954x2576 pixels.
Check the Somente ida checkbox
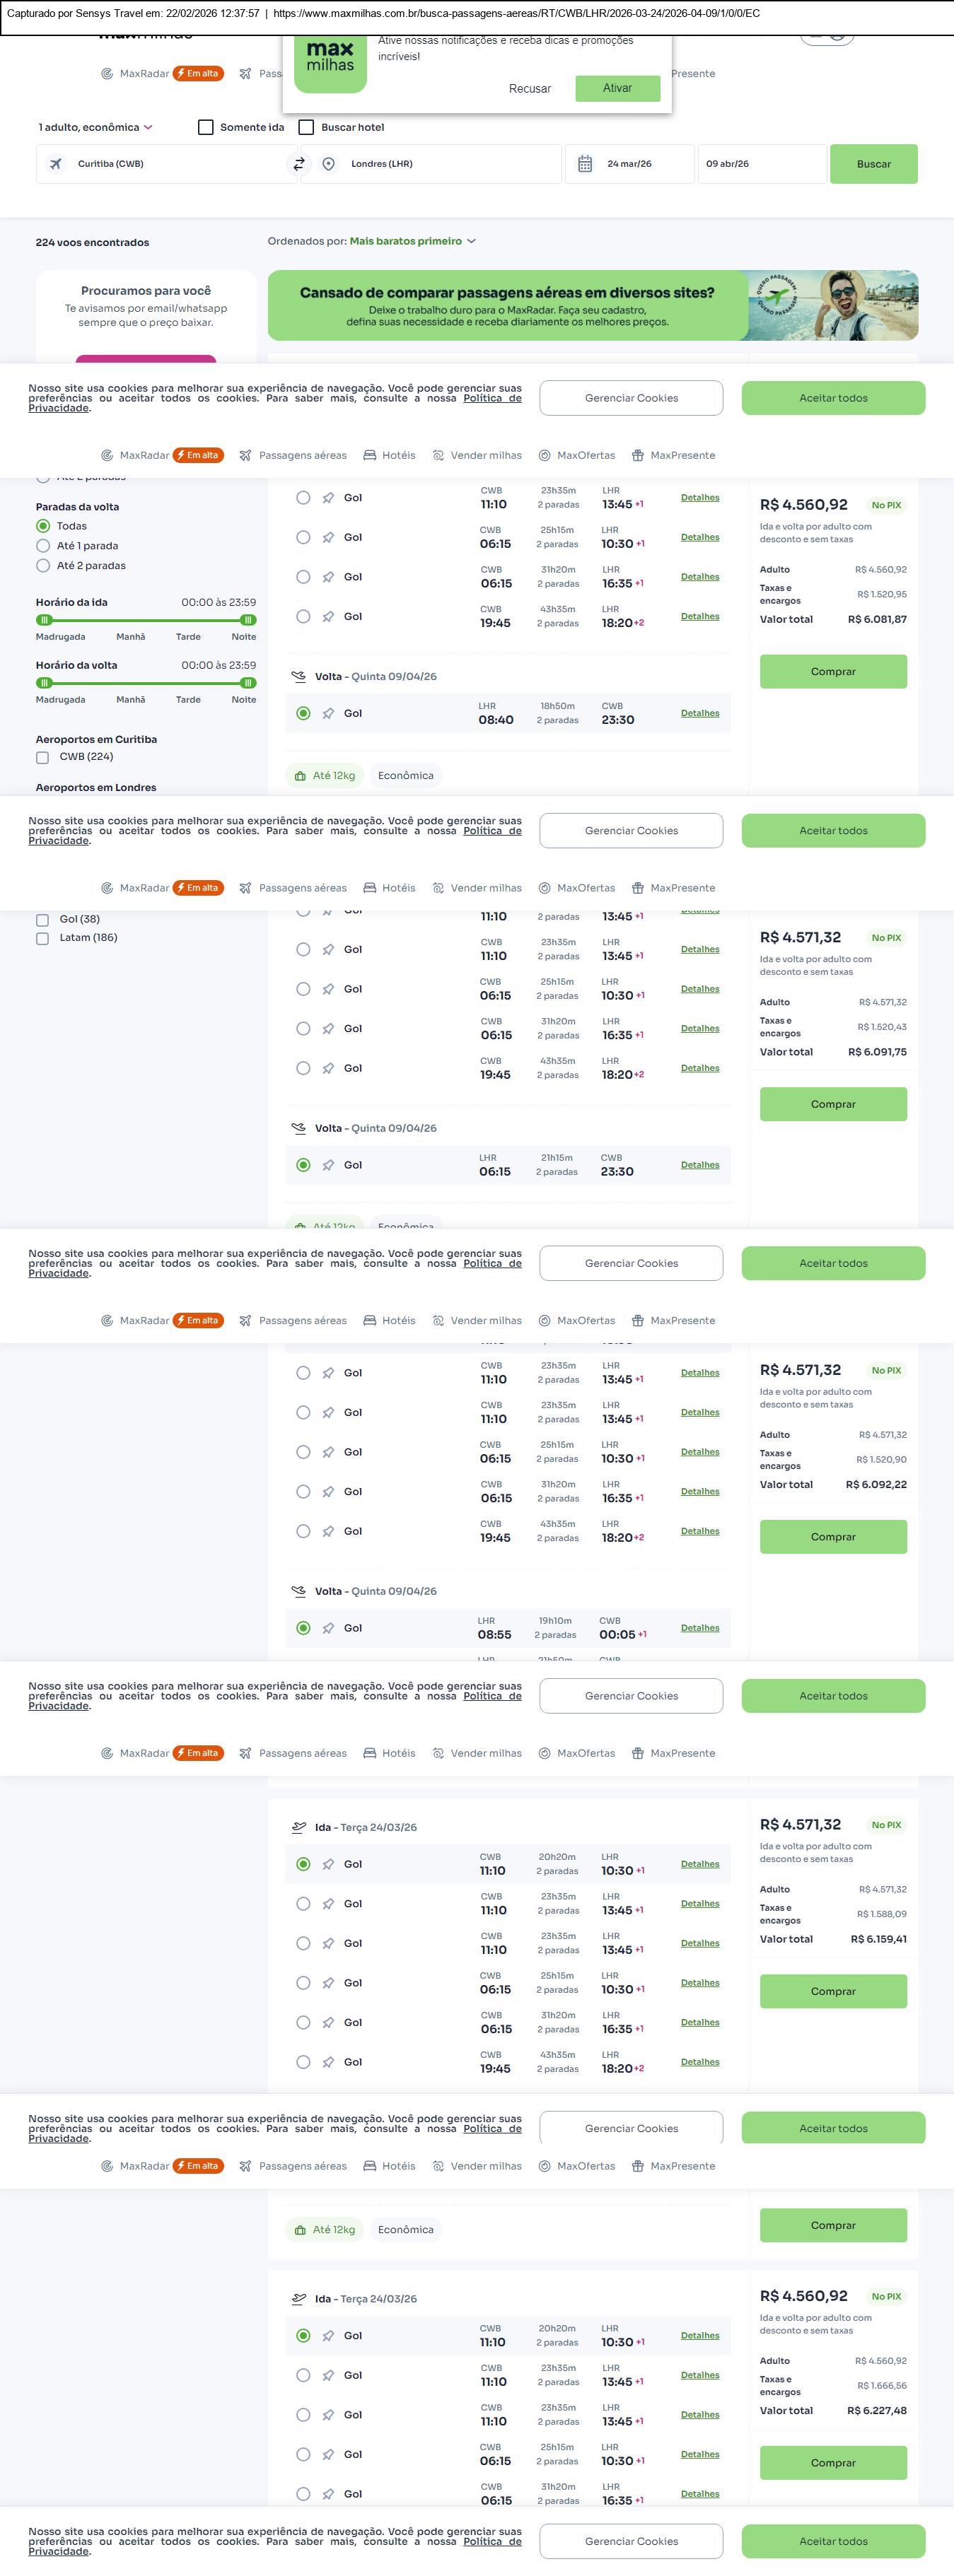206,127
